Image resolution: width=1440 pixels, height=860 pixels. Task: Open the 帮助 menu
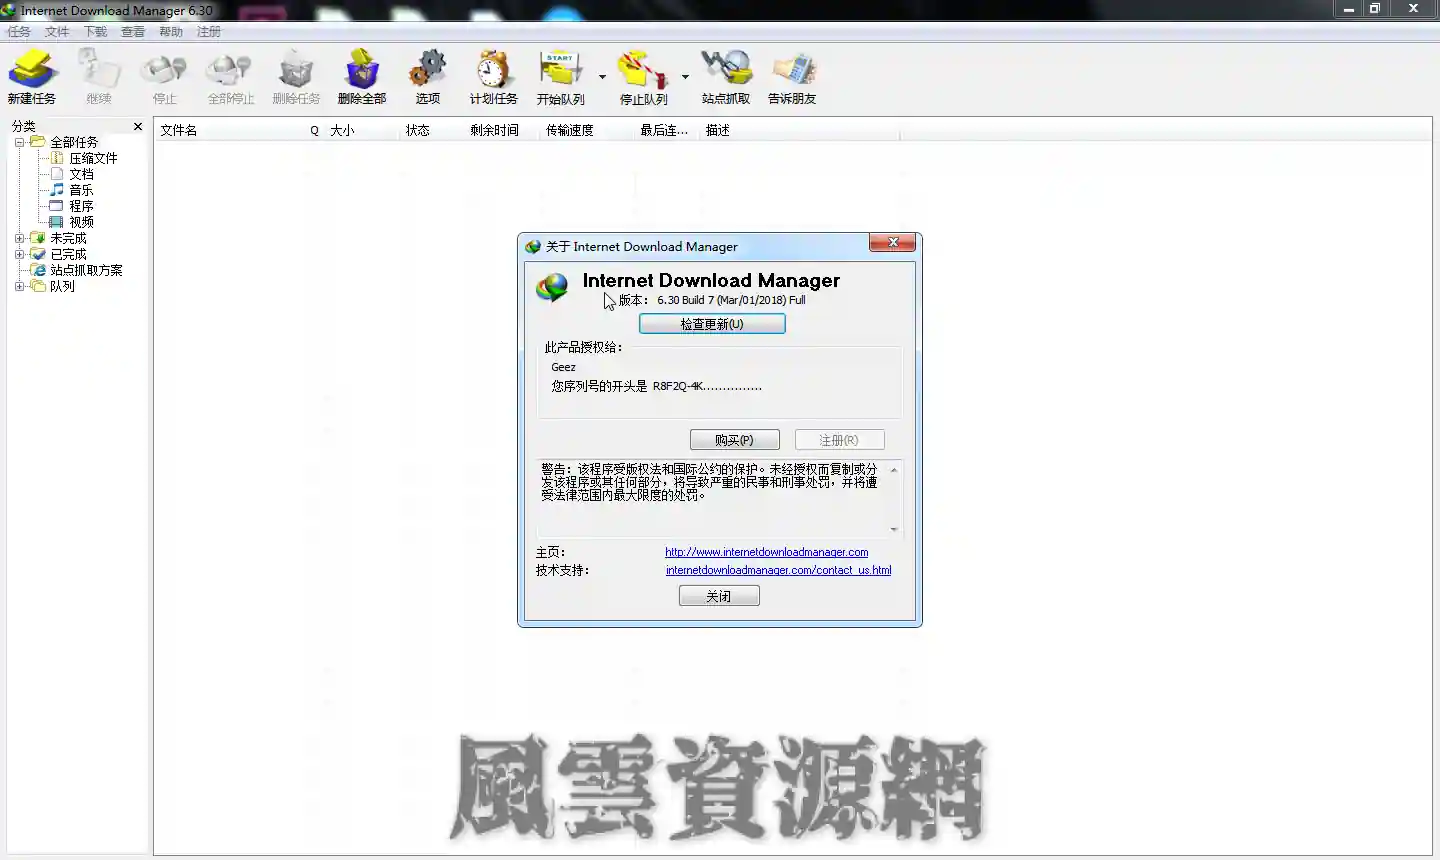pos(171,32)
